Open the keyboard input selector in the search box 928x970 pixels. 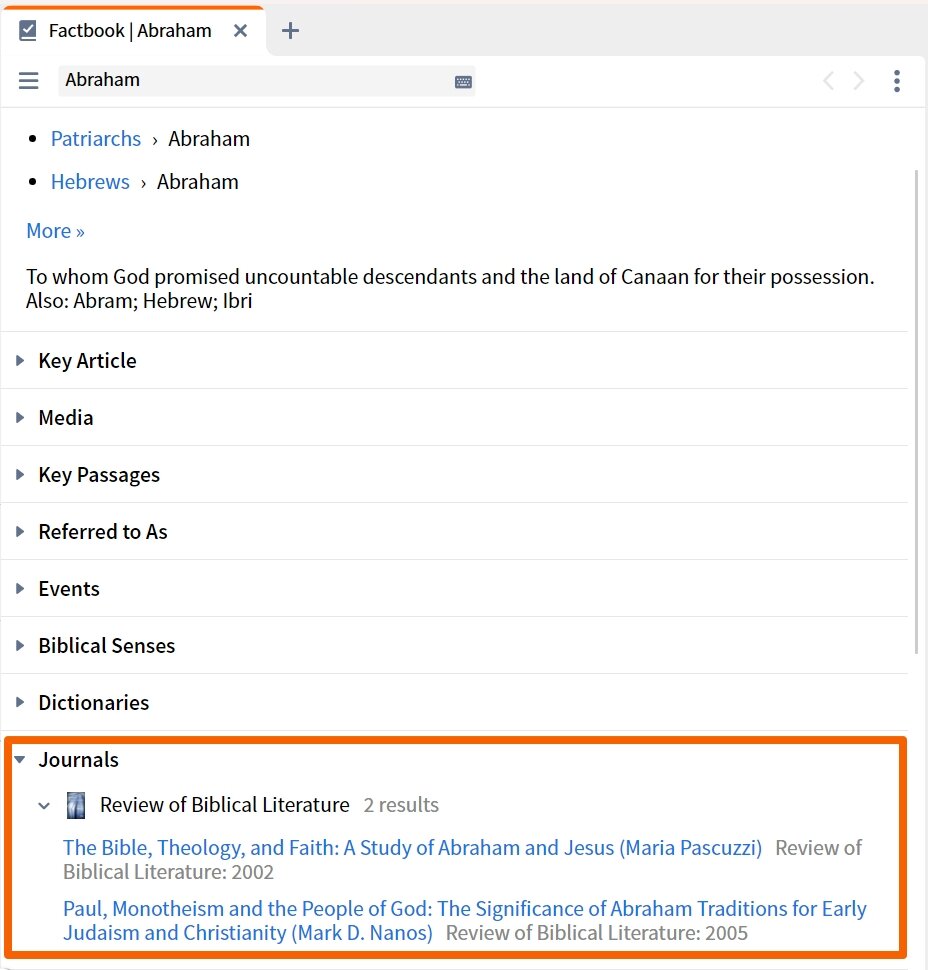[x=462, y=81]
